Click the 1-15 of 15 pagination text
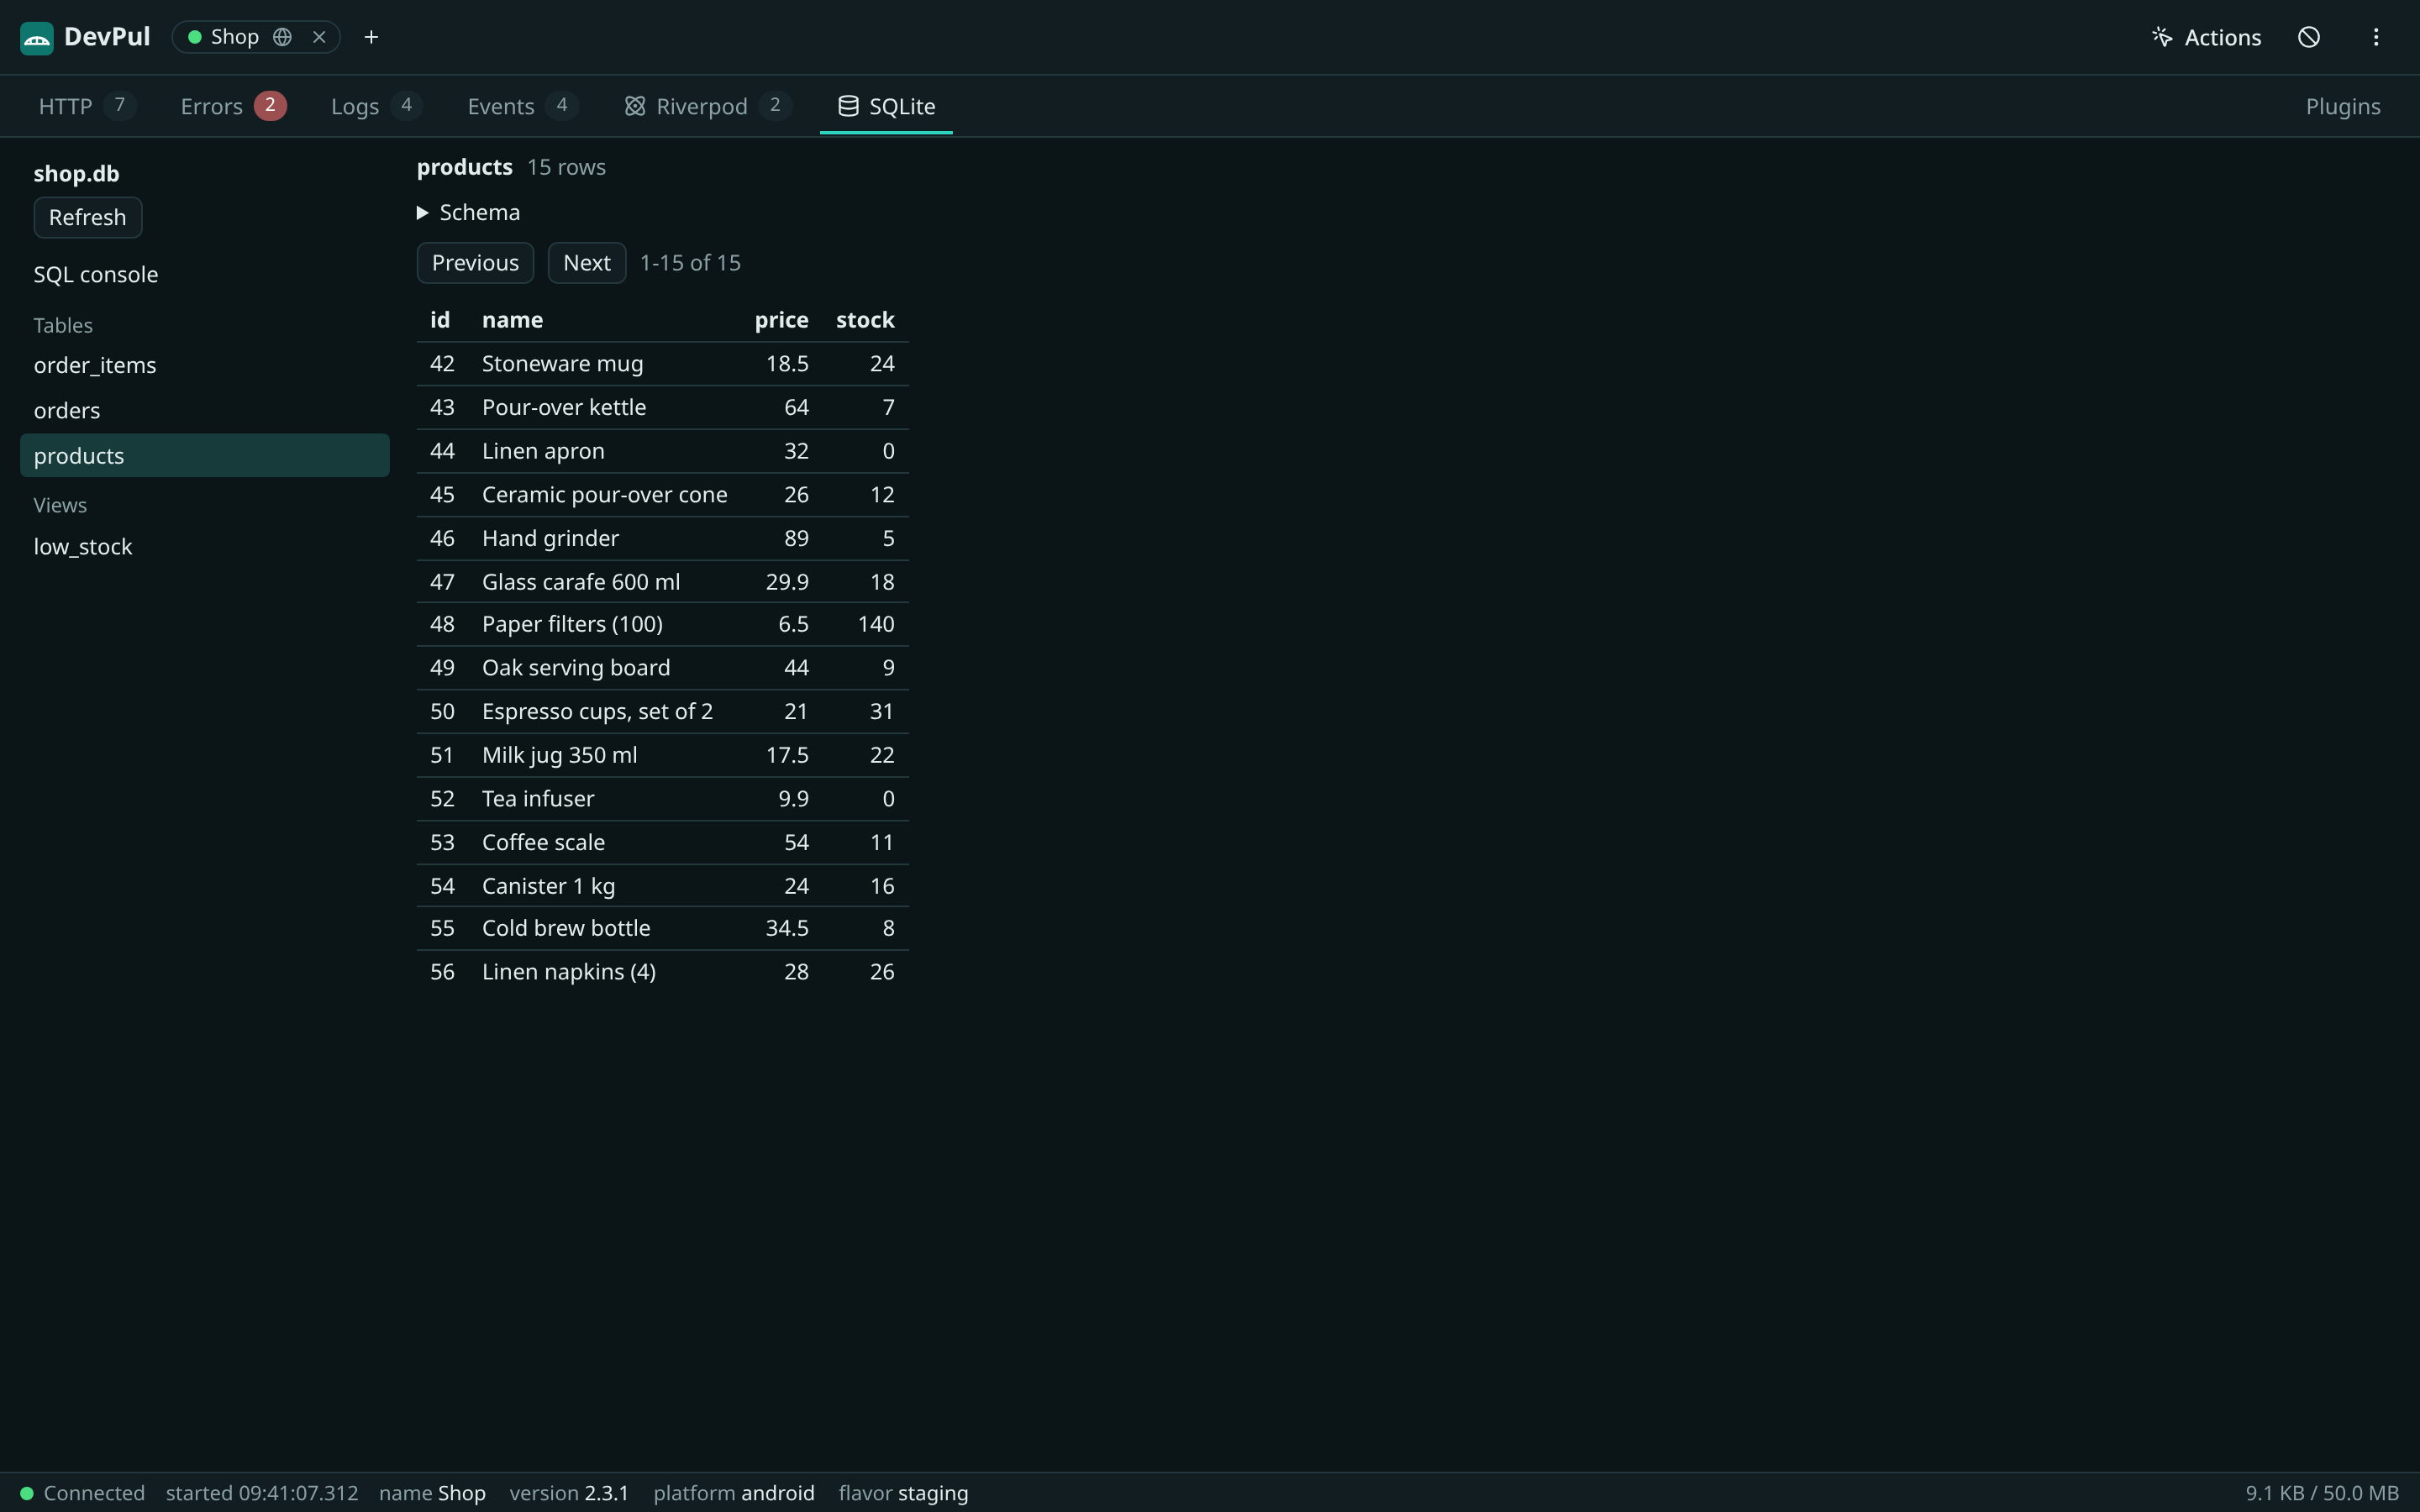This screenshot has width=2420, height=1512. [x=690, y=263]
